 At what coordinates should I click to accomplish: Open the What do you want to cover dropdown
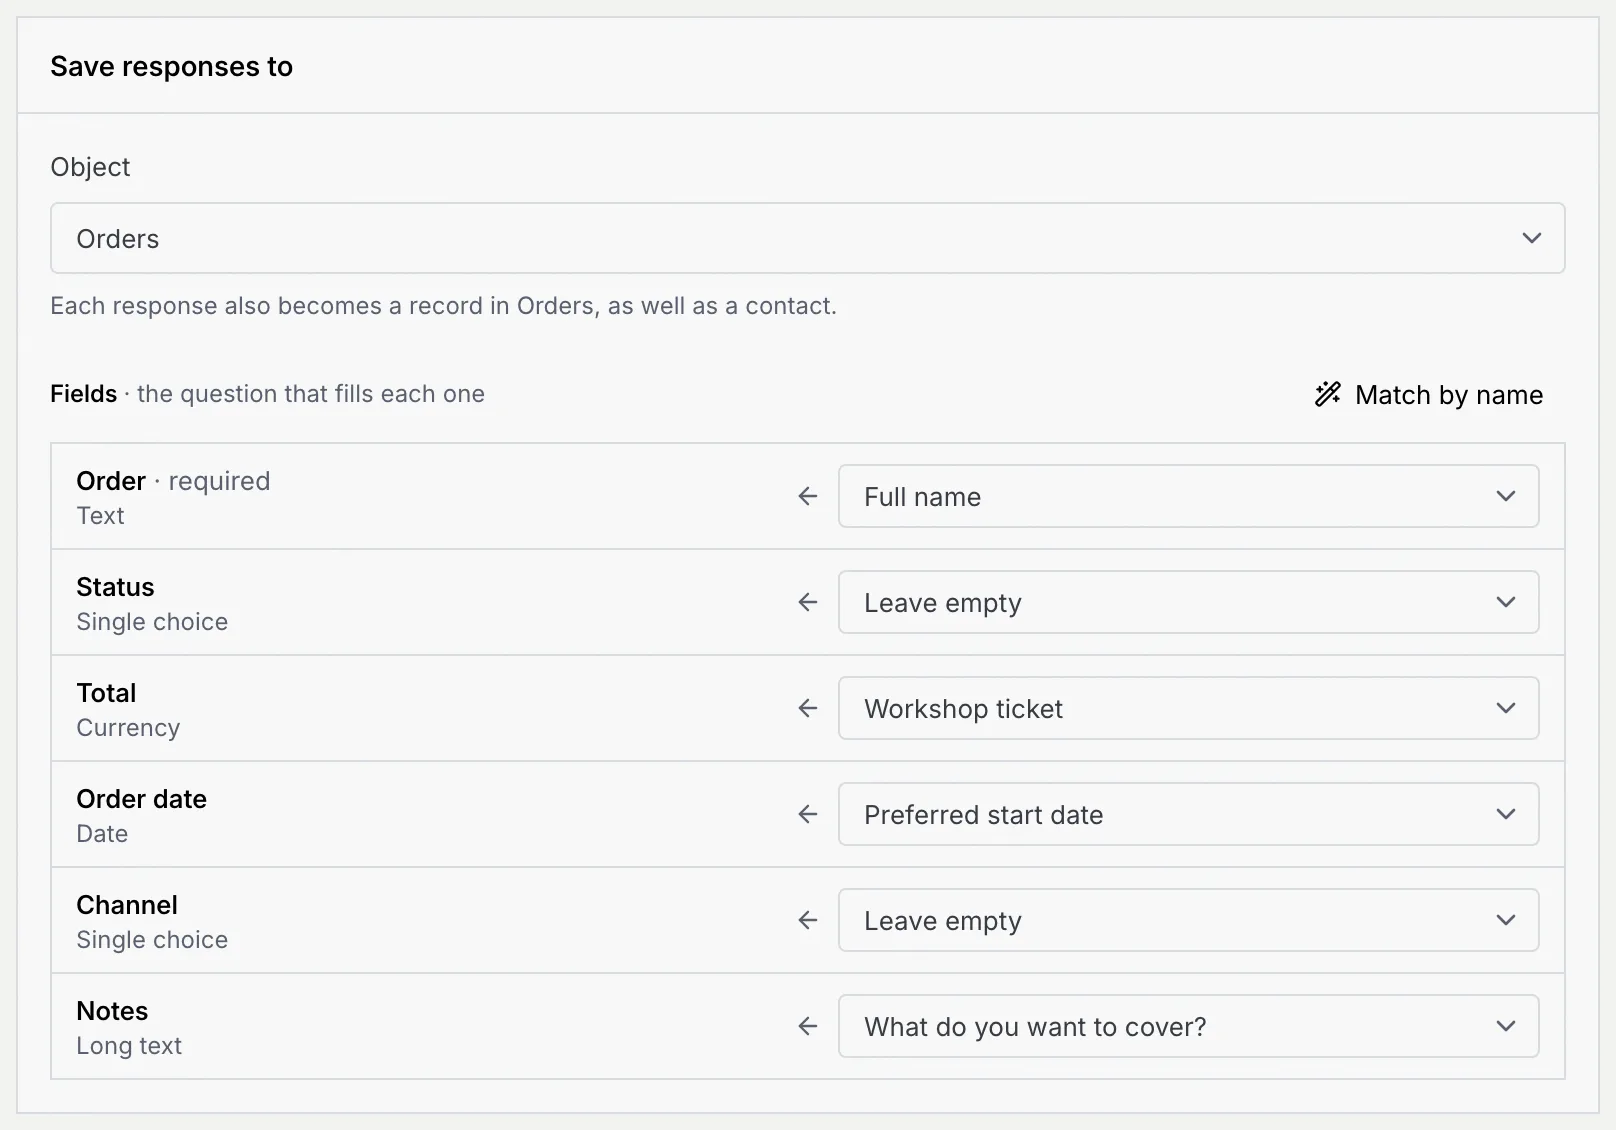coord(1188,1026)
